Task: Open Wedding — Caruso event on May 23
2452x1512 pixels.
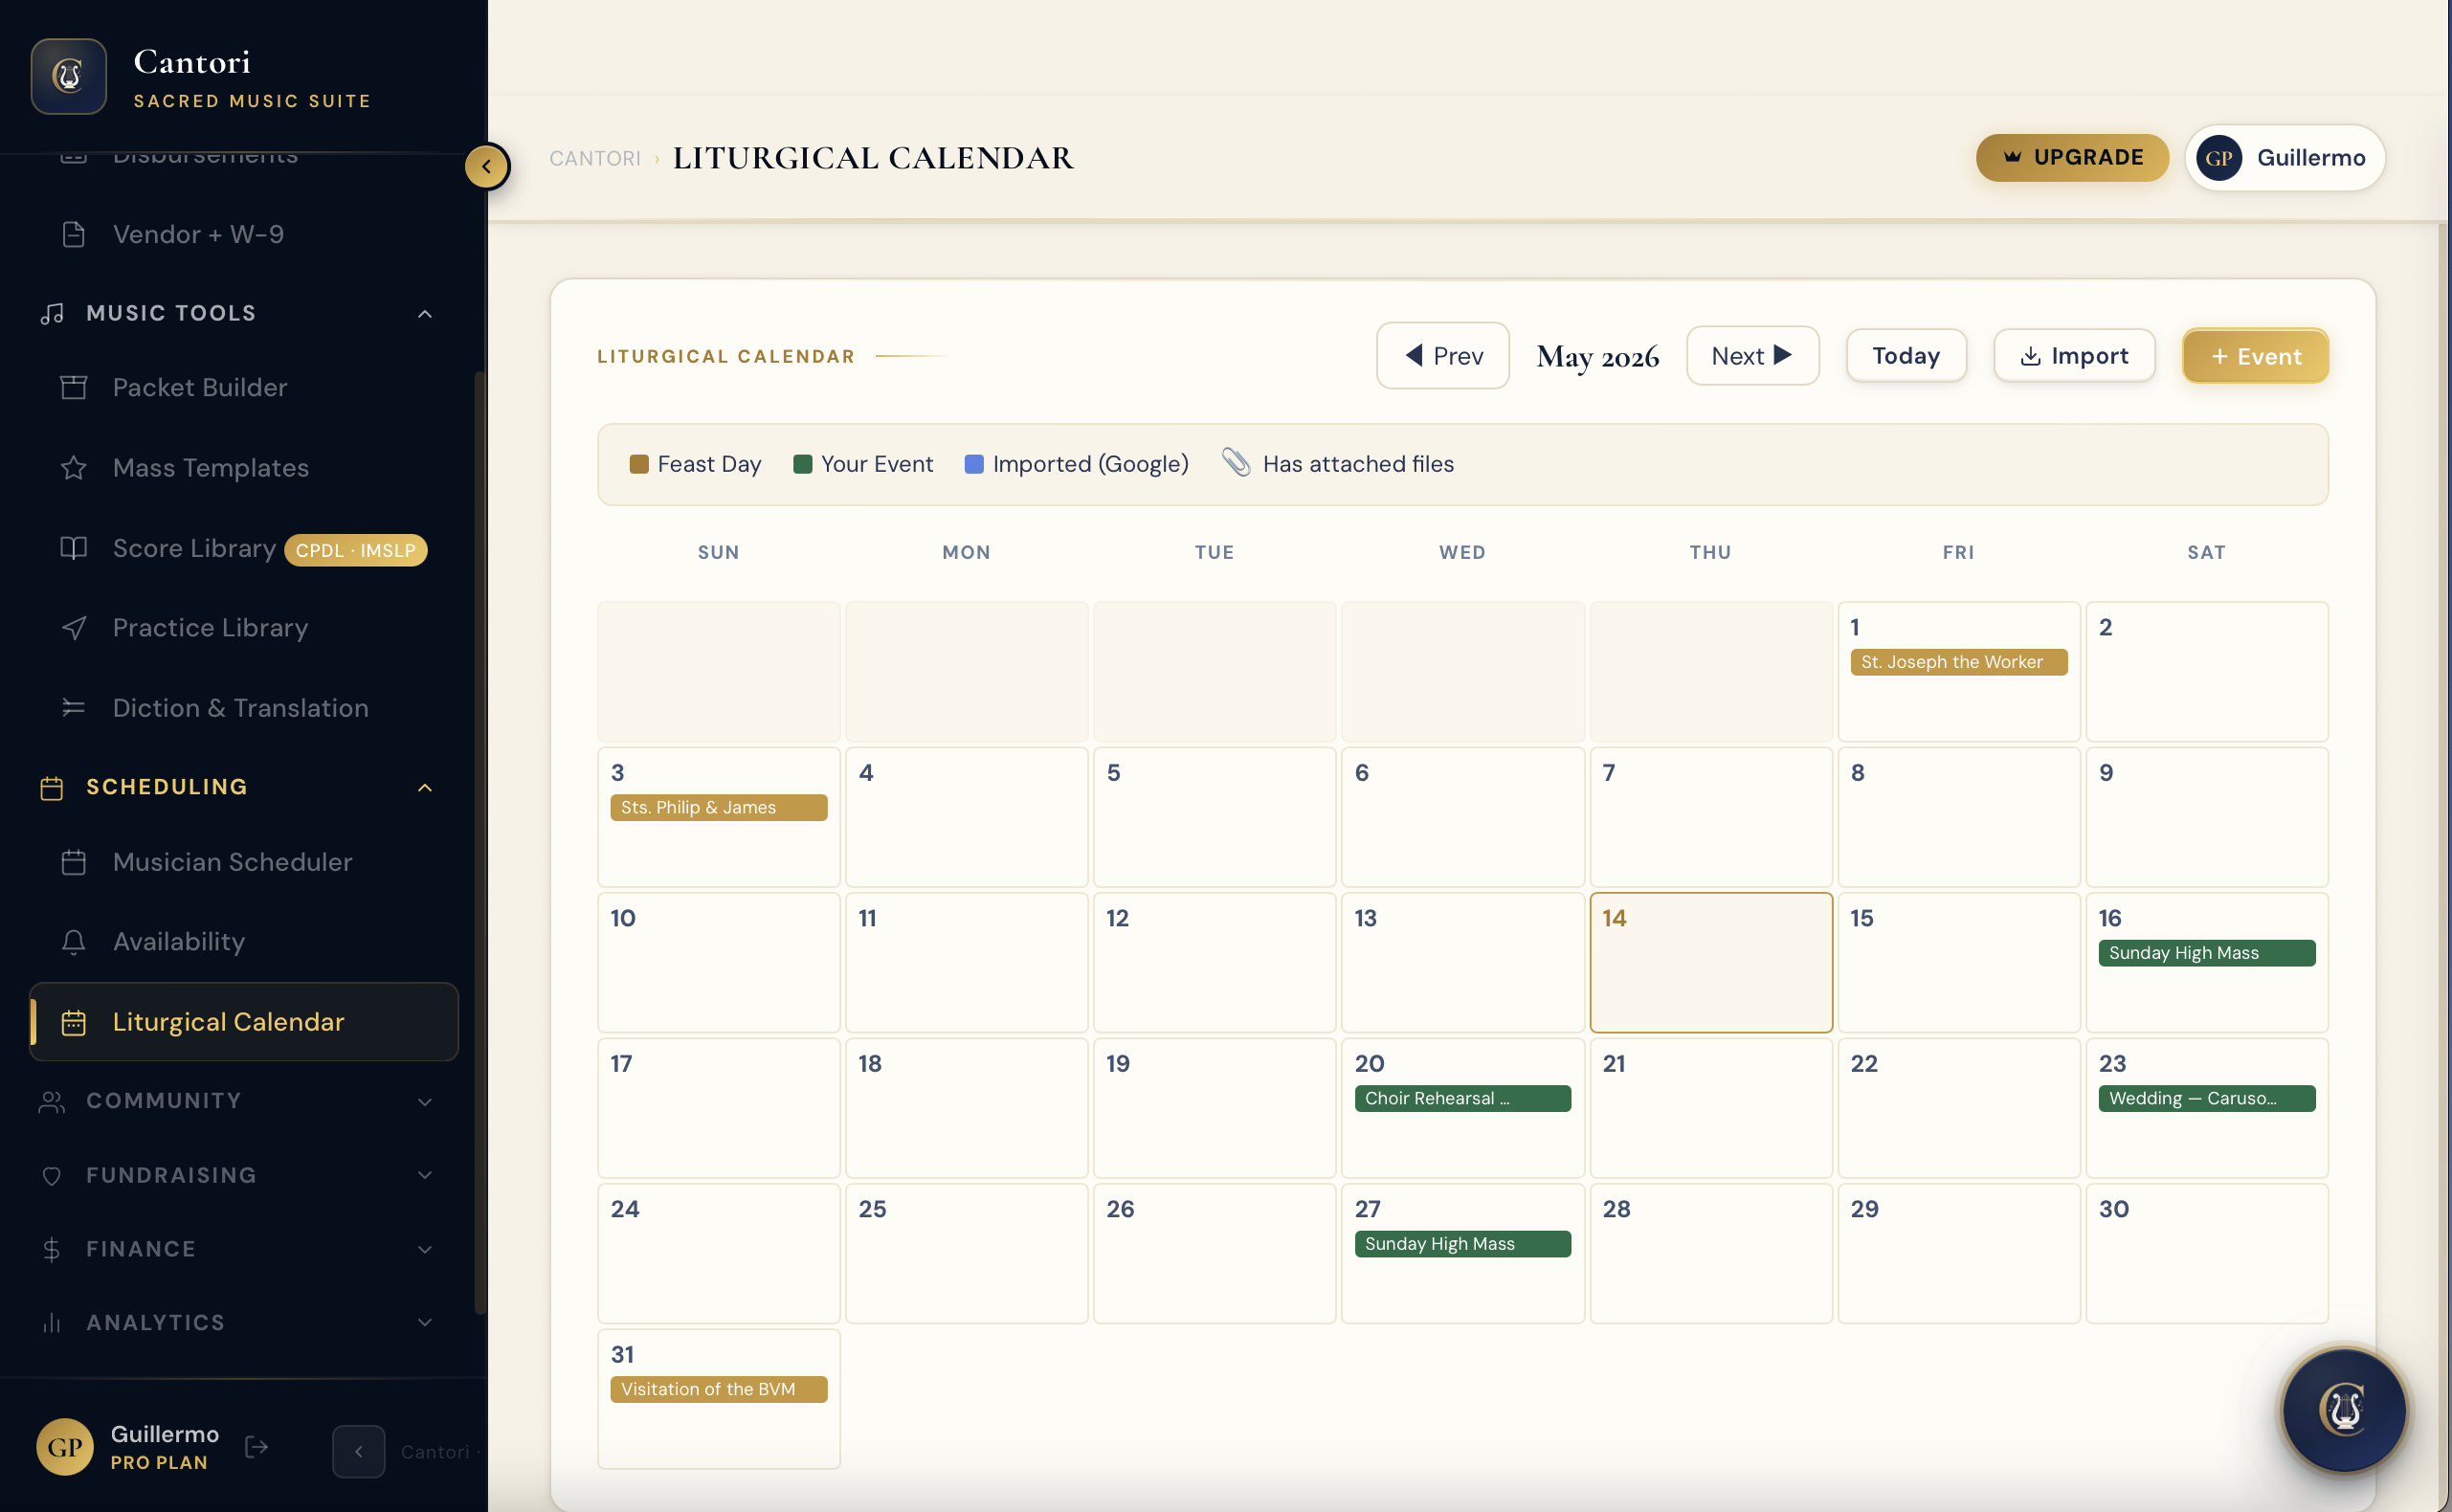Action: pos(2206,1098)
